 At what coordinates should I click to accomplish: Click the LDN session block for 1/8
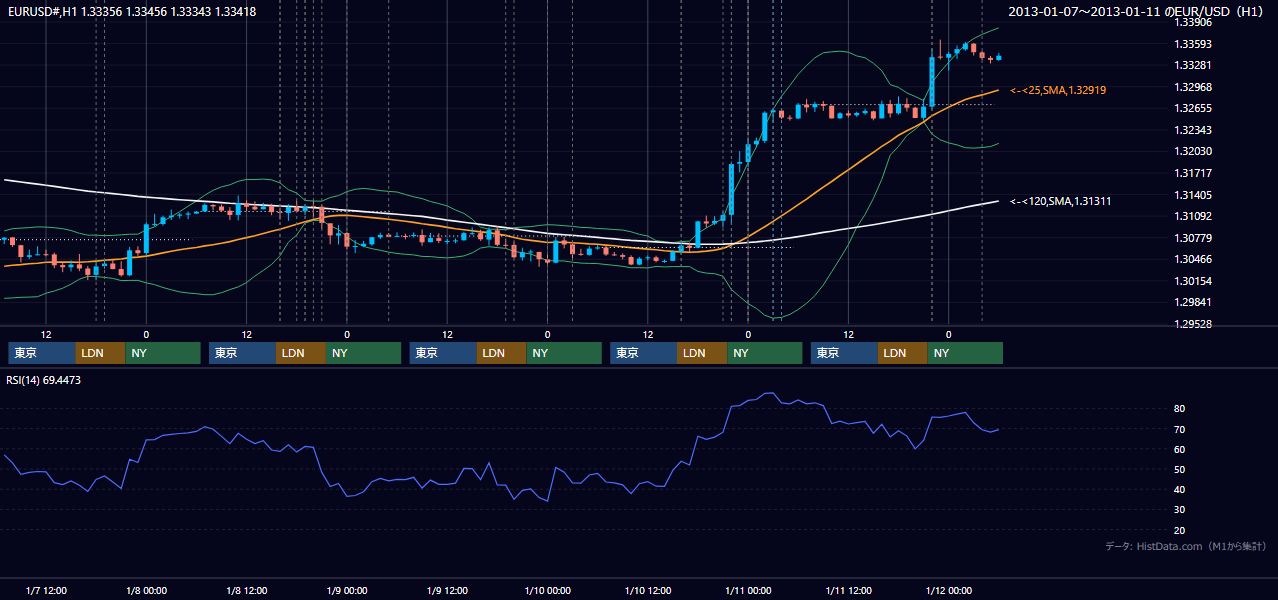click(x=302, y=353)
